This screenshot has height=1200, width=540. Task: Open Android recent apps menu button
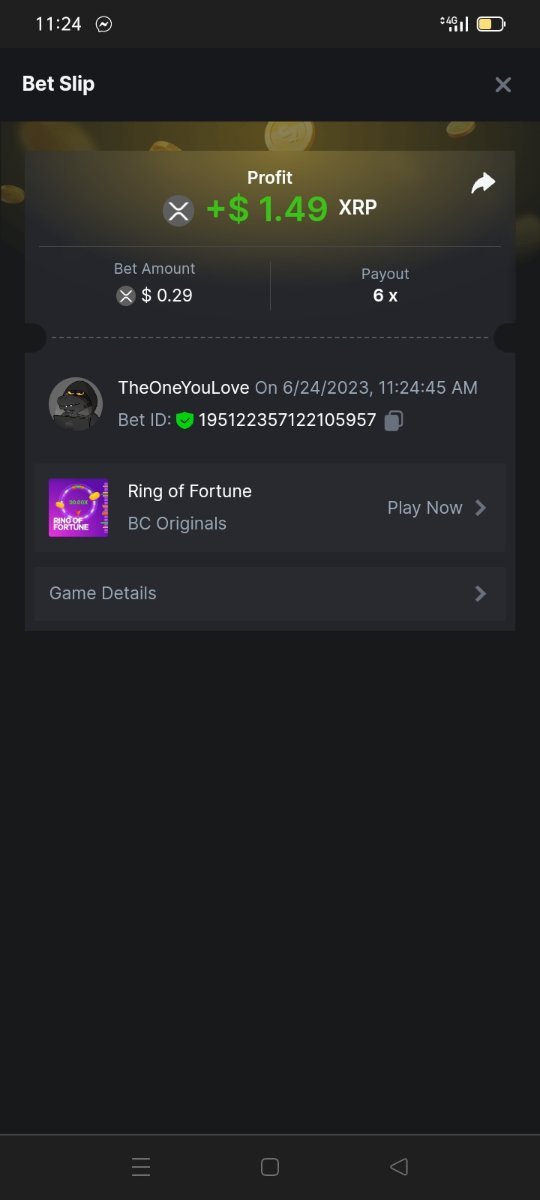click(x=141, y=1167)
